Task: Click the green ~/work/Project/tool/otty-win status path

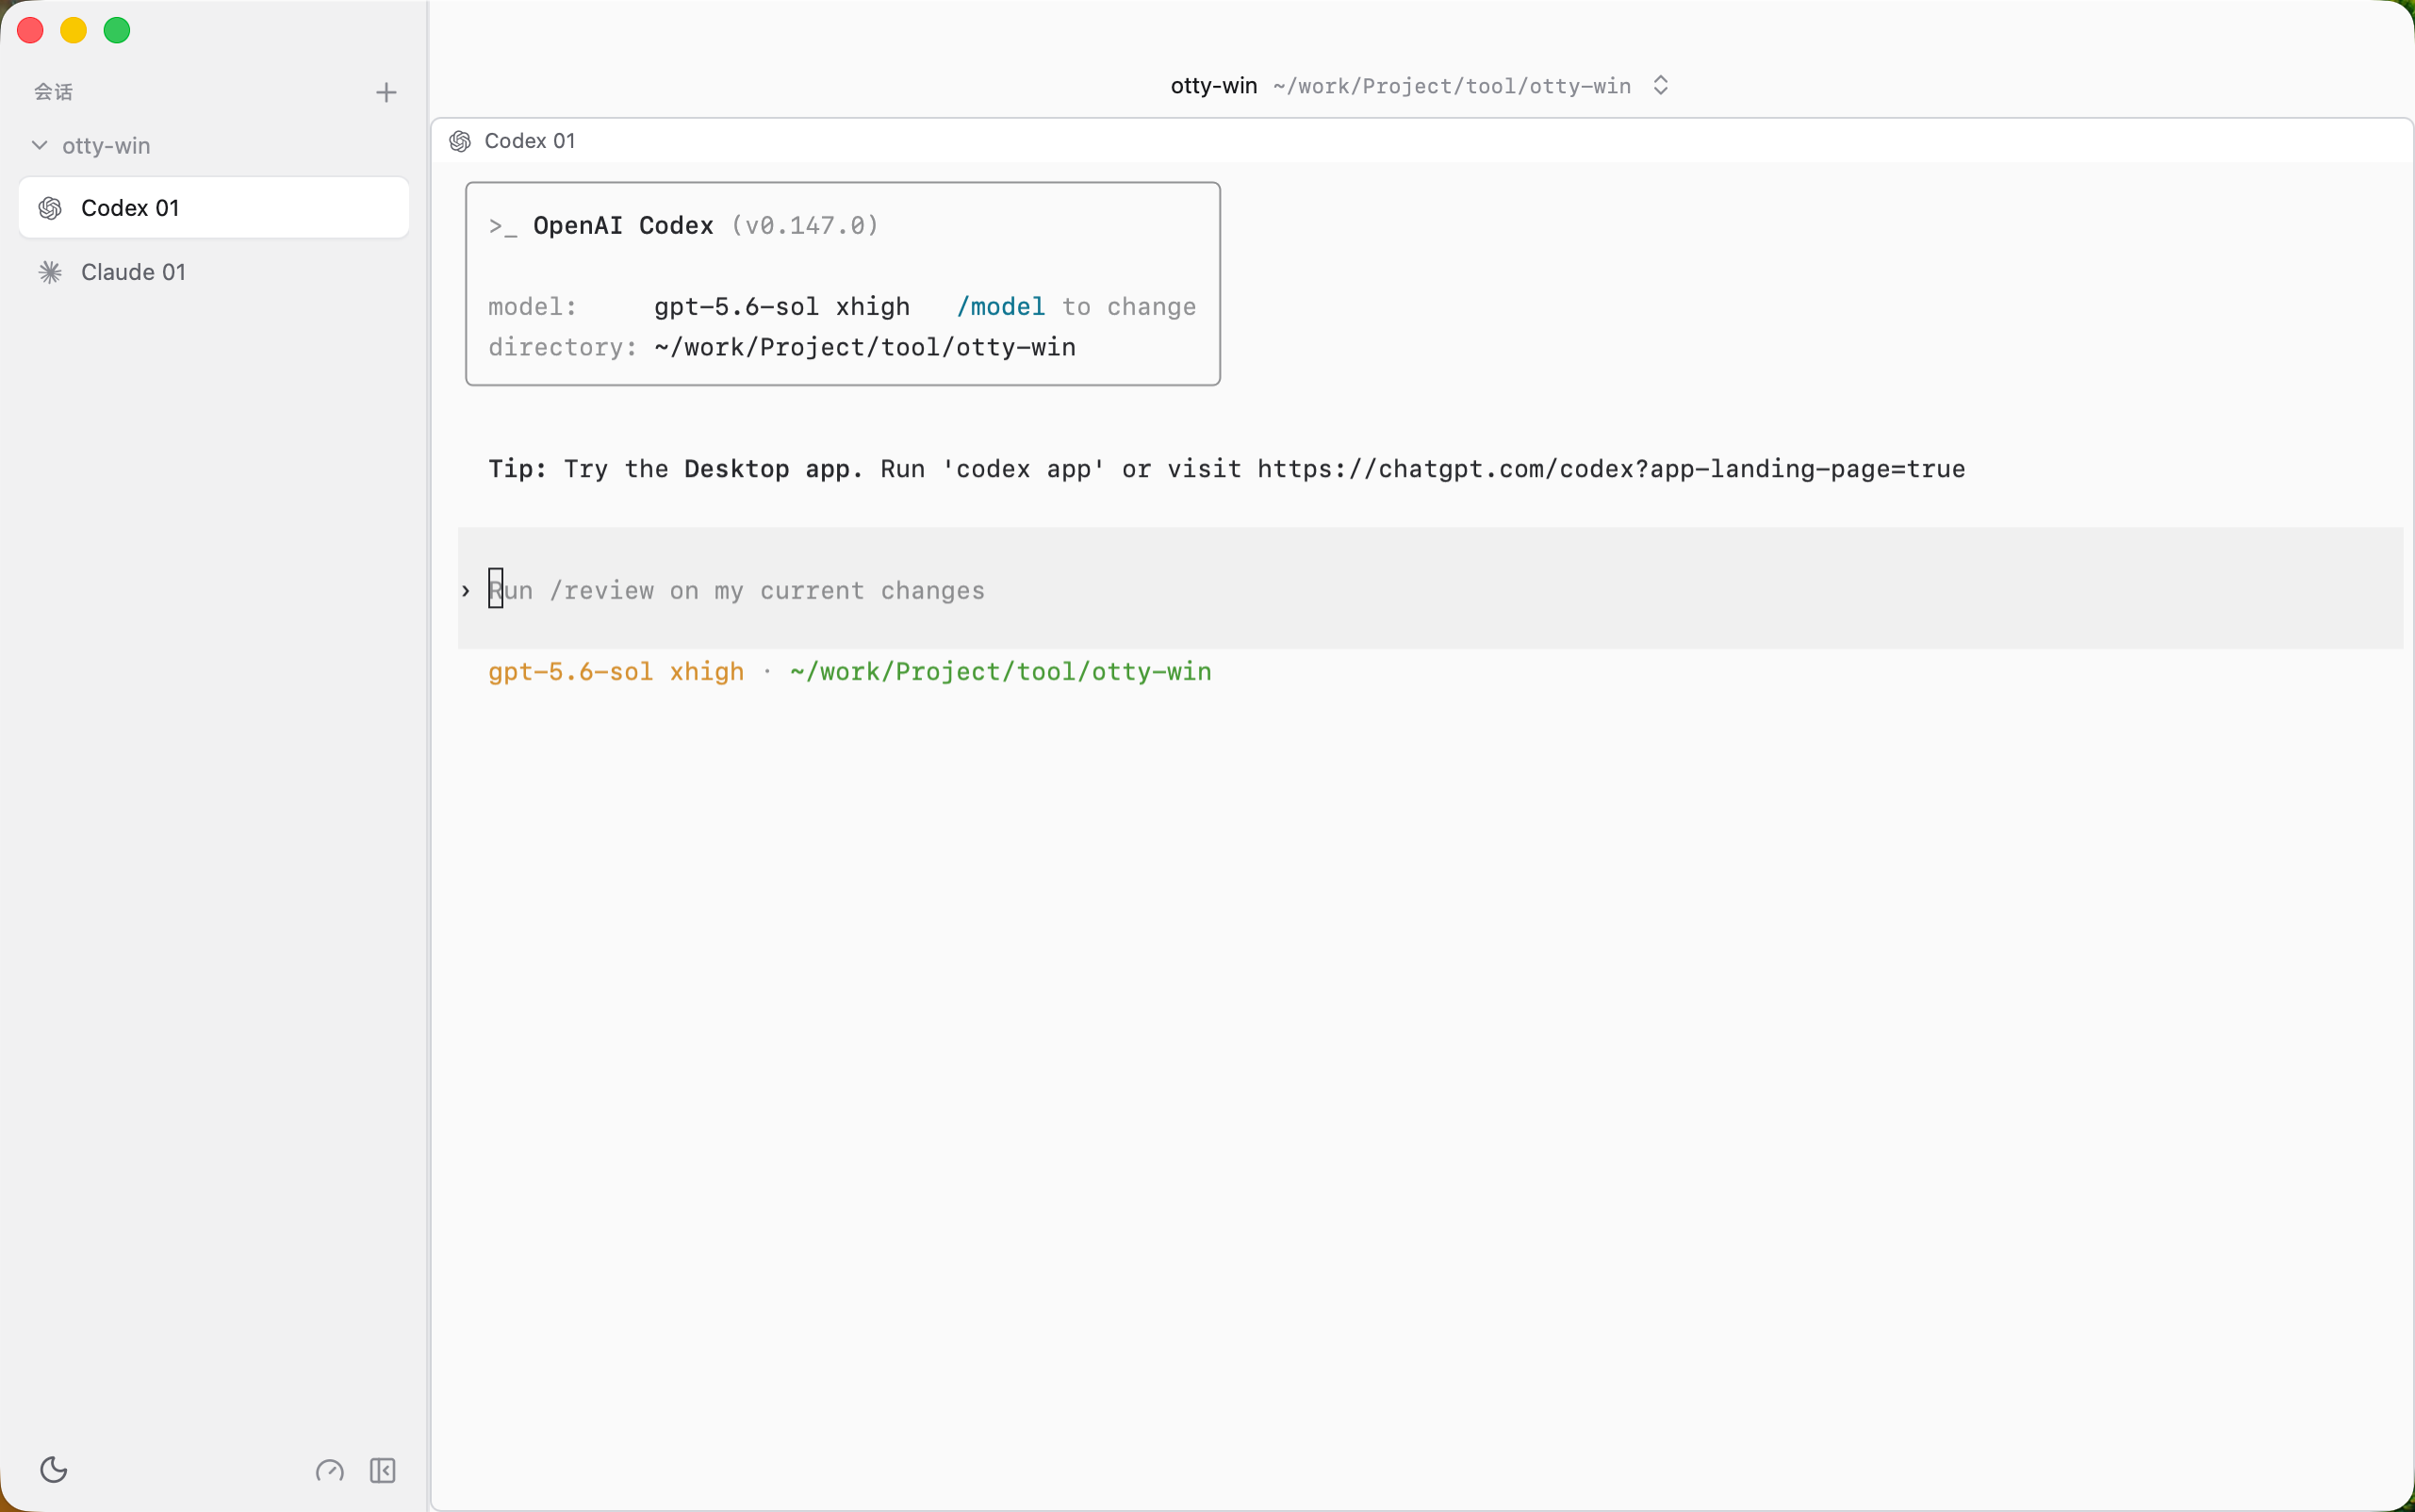Action: click(x=1001, y=672)
